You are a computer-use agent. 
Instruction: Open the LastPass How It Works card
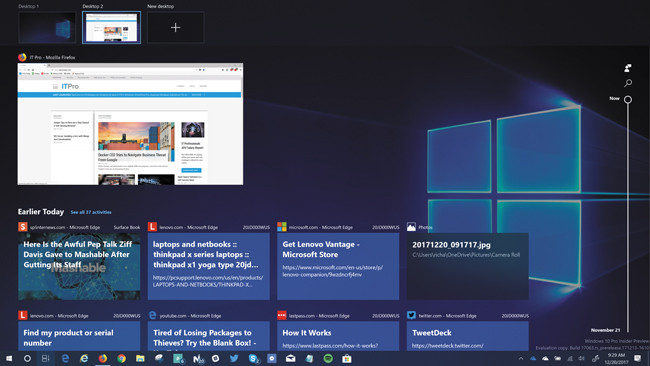tap(338, 336)
